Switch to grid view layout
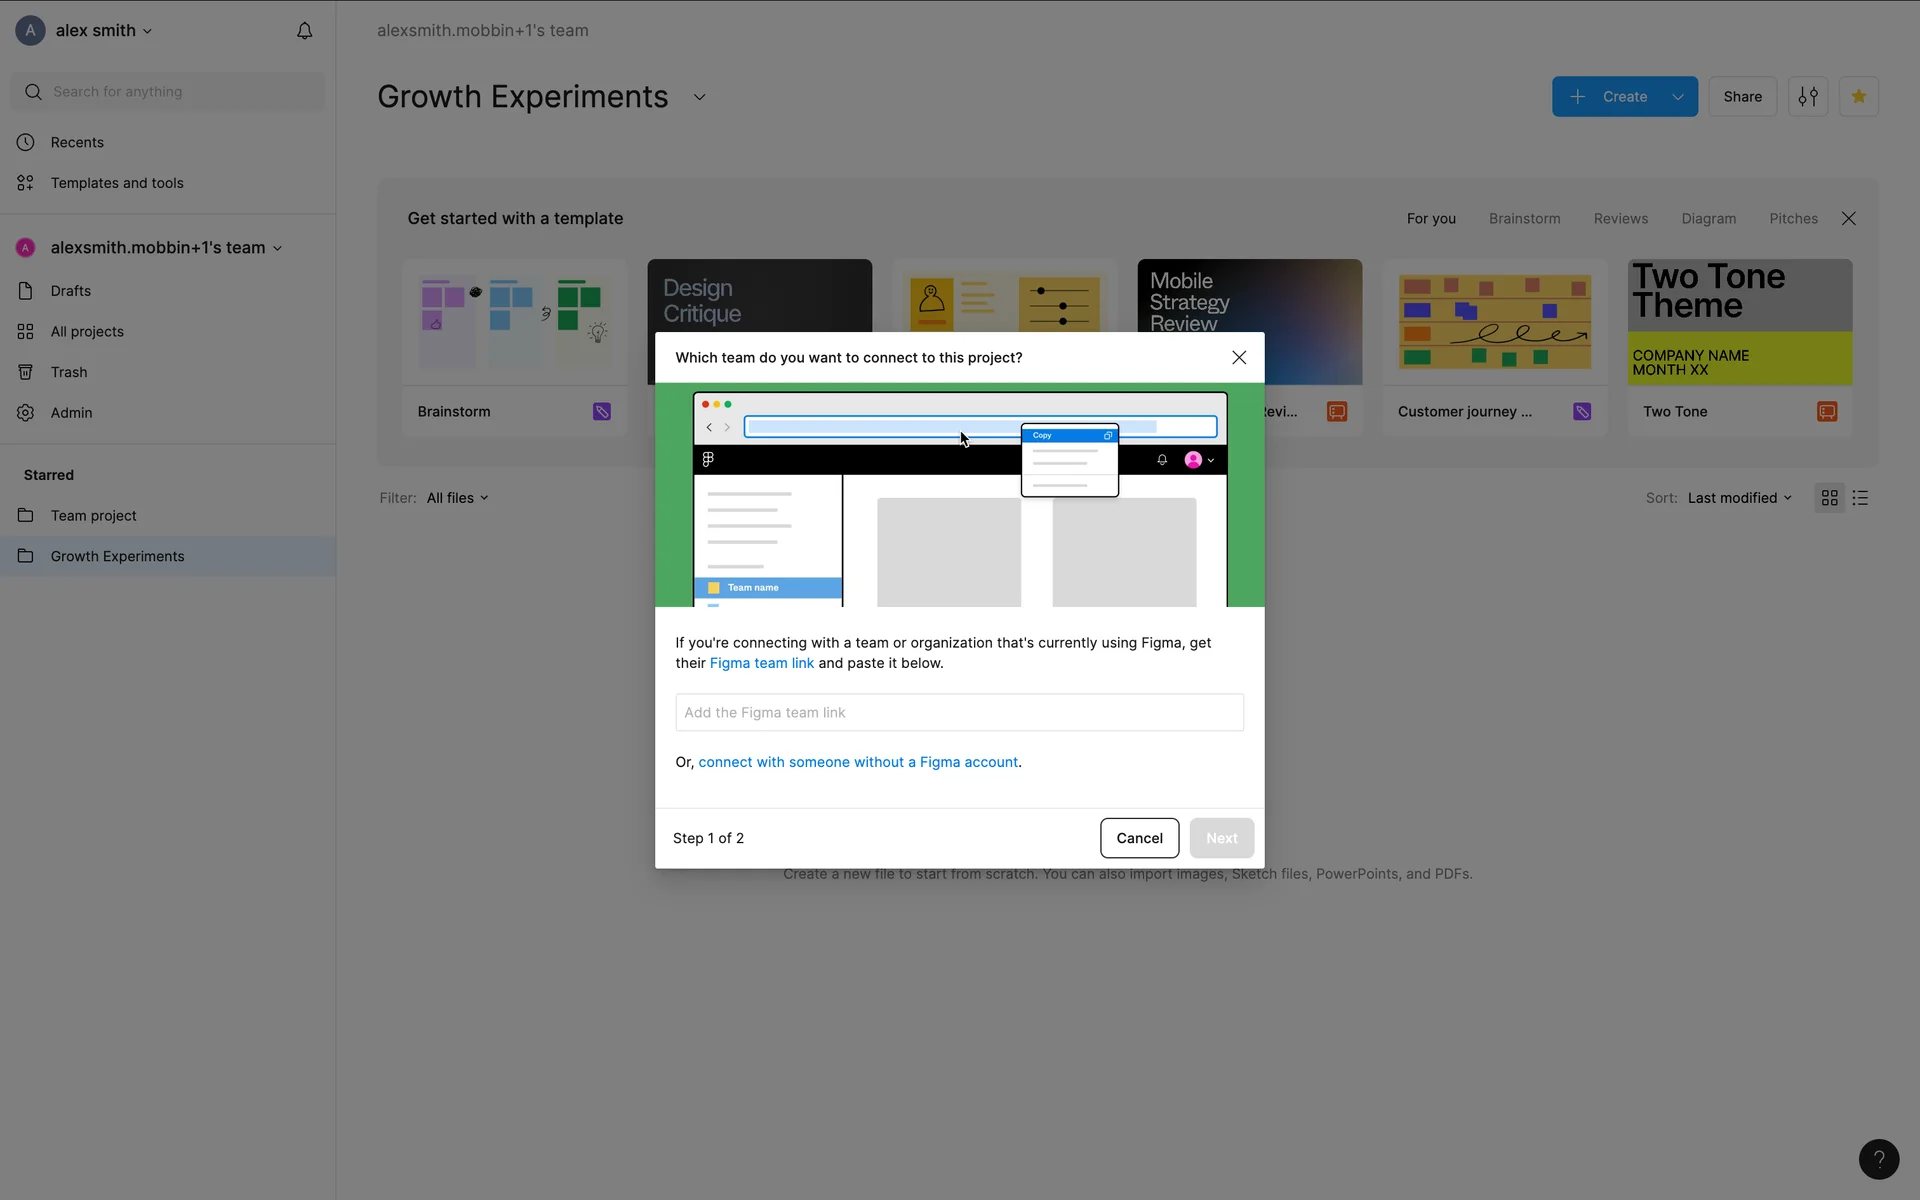 (x=1829, y=498)
